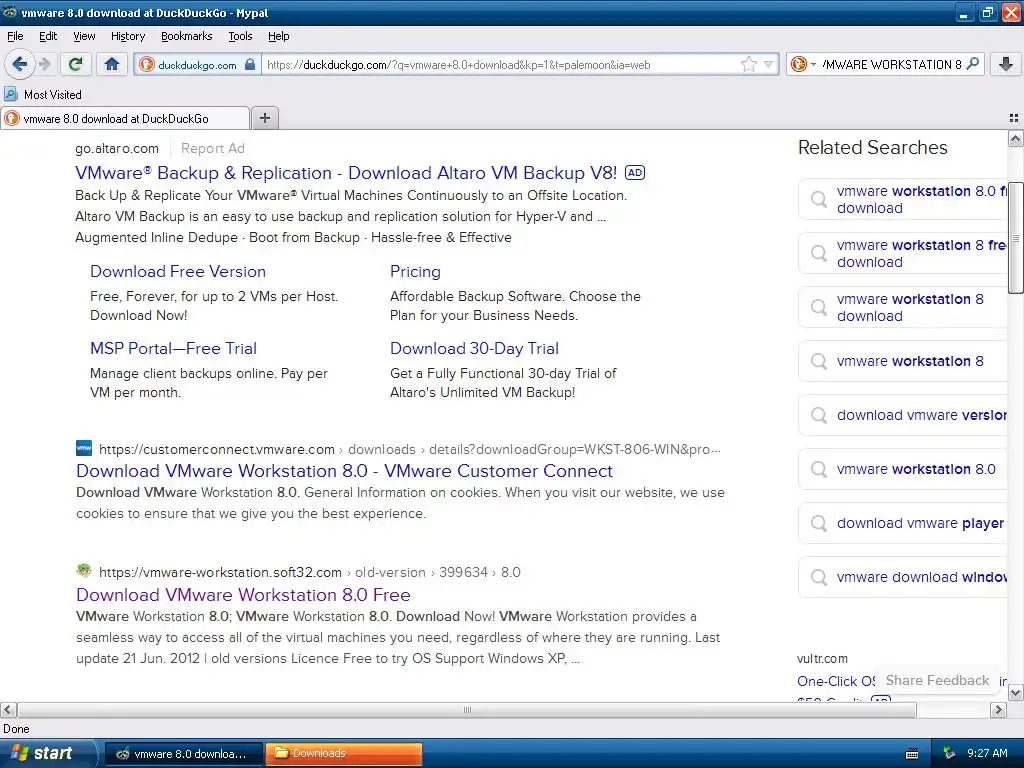Select related search 'vmware workstation 8 fre... download'

(x=903, y=253)
